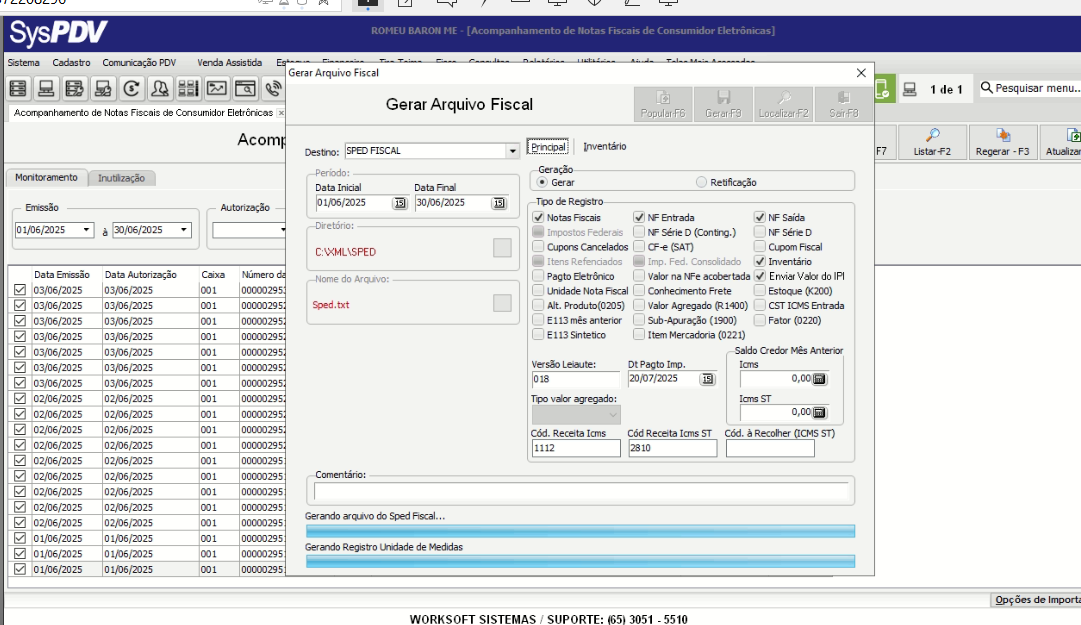Viewport: 1081px width, 625px height.
Task: Open the Data Final calendar picker
Action: (498, 203)
